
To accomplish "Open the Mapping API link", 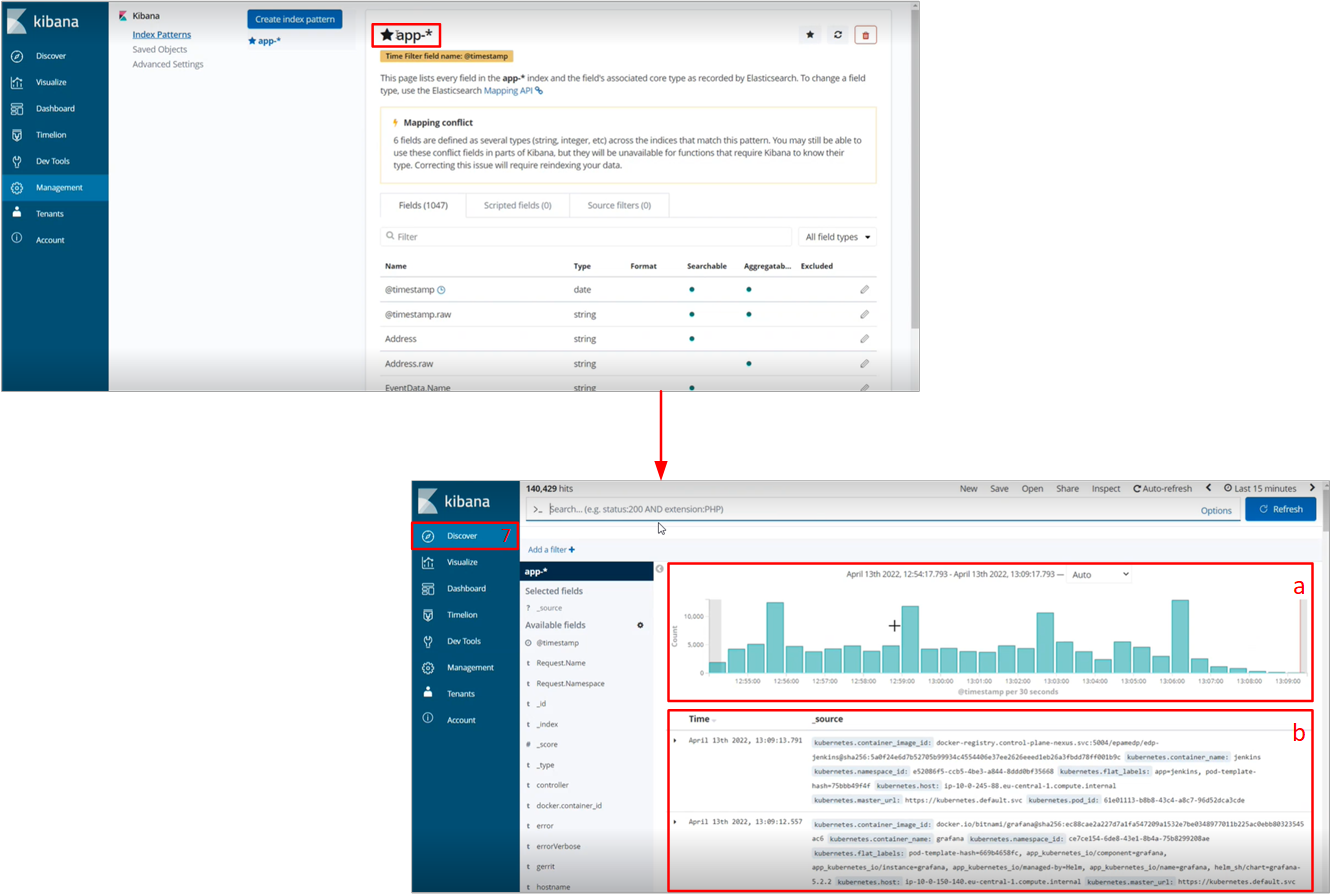I will click(513, 90).
